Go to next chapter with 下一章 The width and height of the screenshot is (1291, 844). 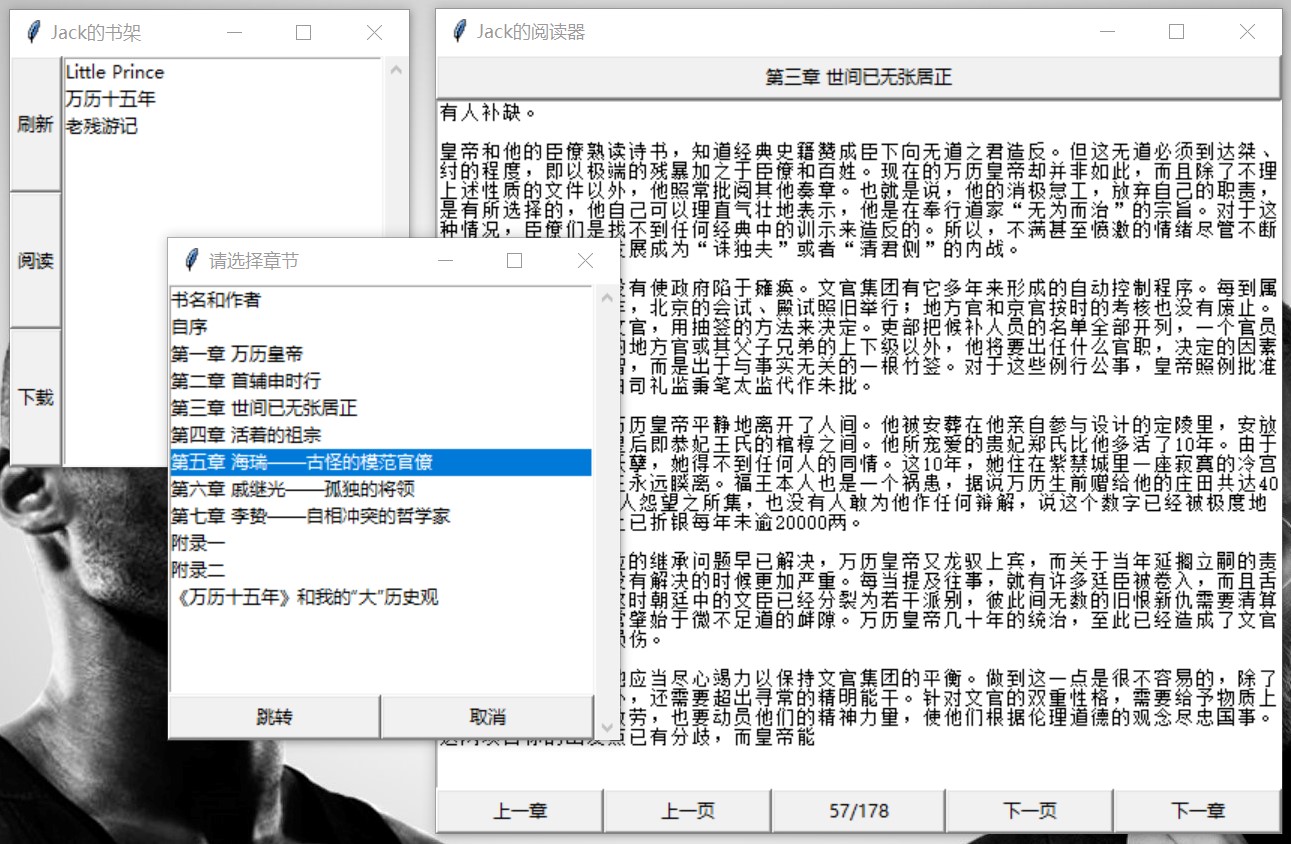click(1198, 810)
